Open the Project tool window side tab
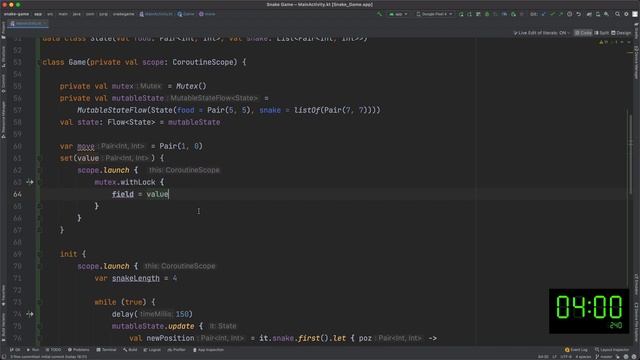This screenshot has height=360, width=640. tap(3, 31)
